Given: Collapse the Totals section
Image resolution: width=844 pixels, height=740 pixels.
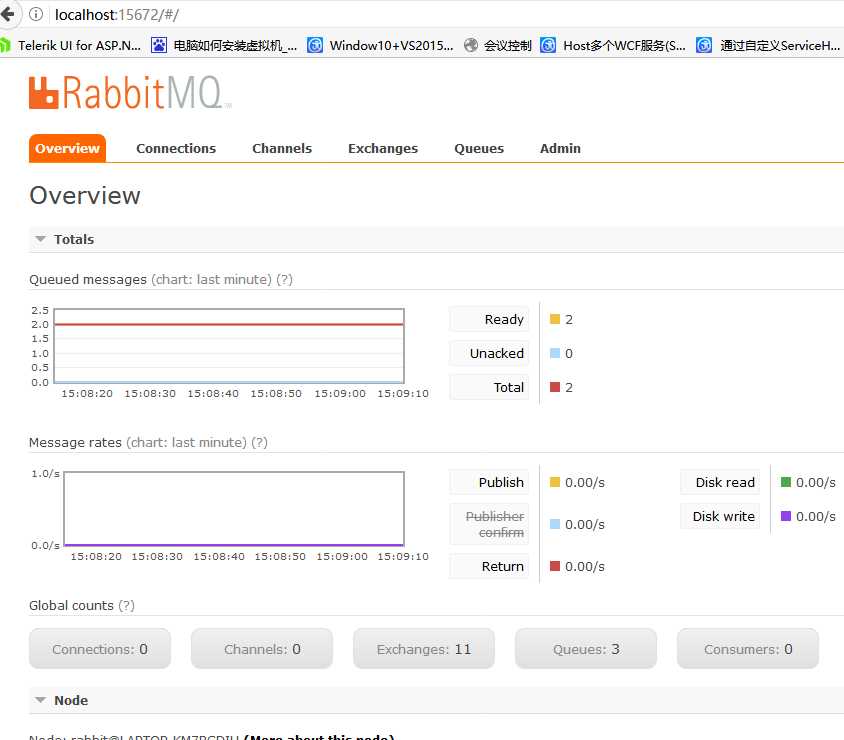Looking at the screenshot, I should [436, 239].
